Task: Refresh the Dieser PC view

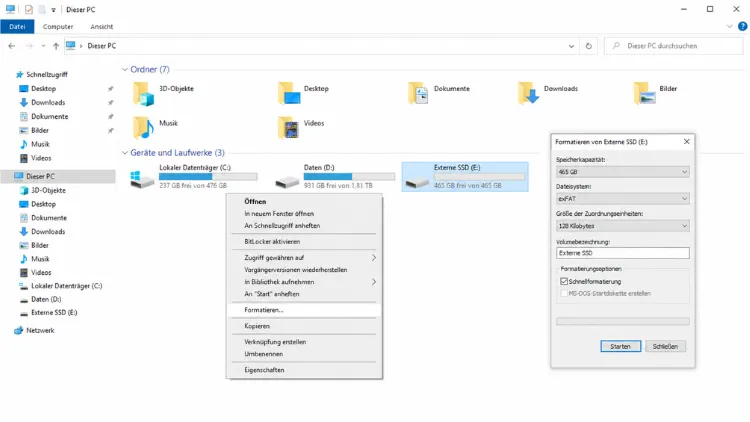Action: [588, 46]
